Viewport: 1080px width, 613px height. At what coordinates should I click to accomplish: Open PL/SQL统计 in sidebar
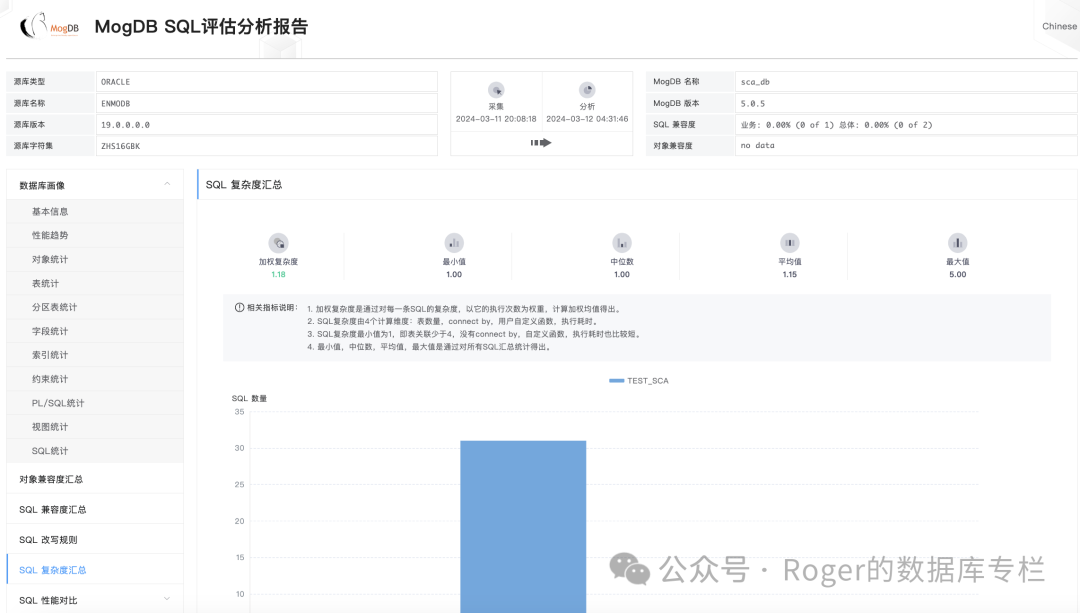coord(95,403)
